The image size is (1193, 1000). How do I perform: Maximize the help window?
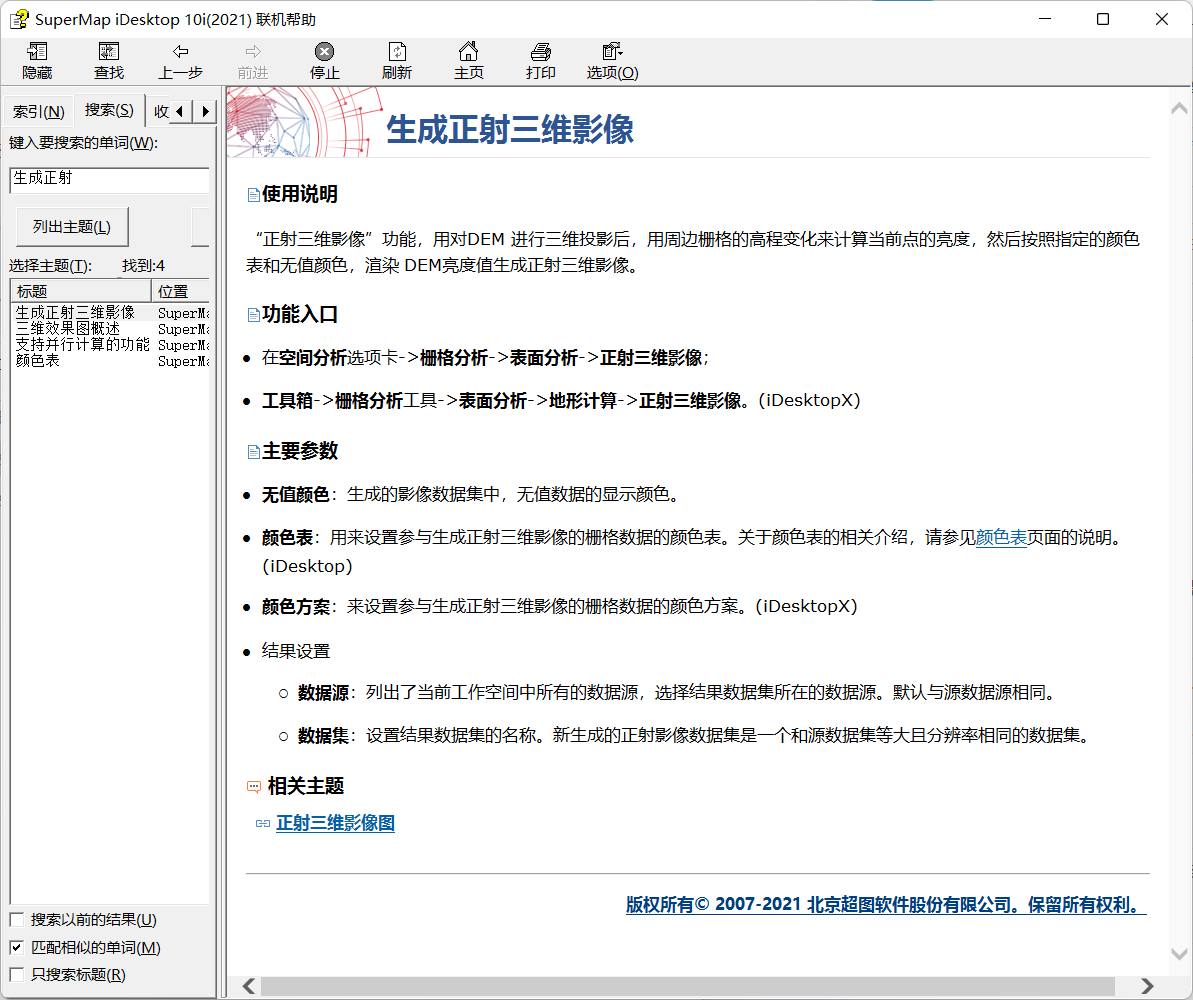point(1103,19)
